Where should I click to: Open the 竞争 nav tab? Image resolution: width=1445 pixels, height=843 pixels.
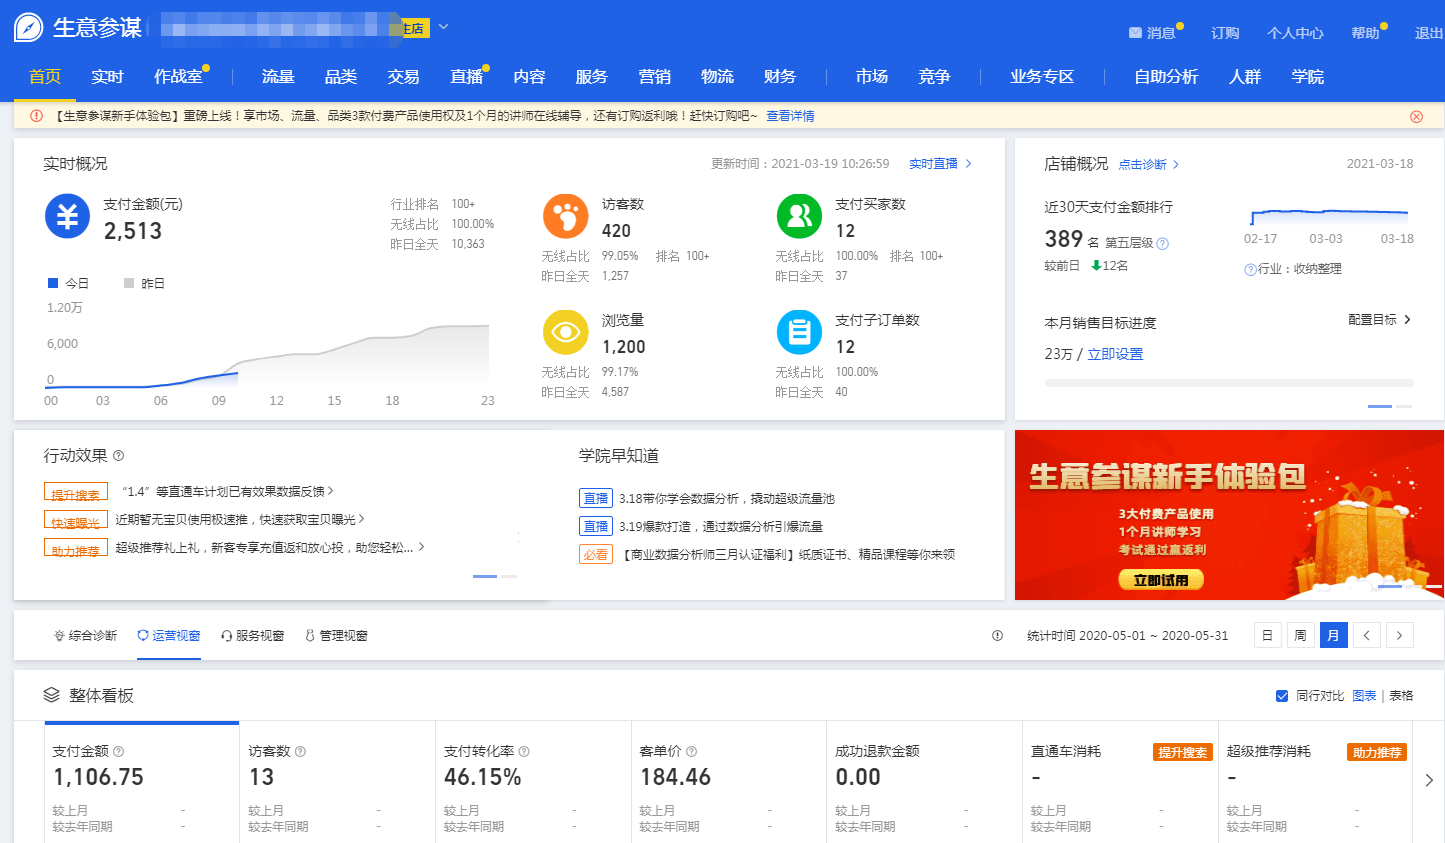click(x=934, y=77)
